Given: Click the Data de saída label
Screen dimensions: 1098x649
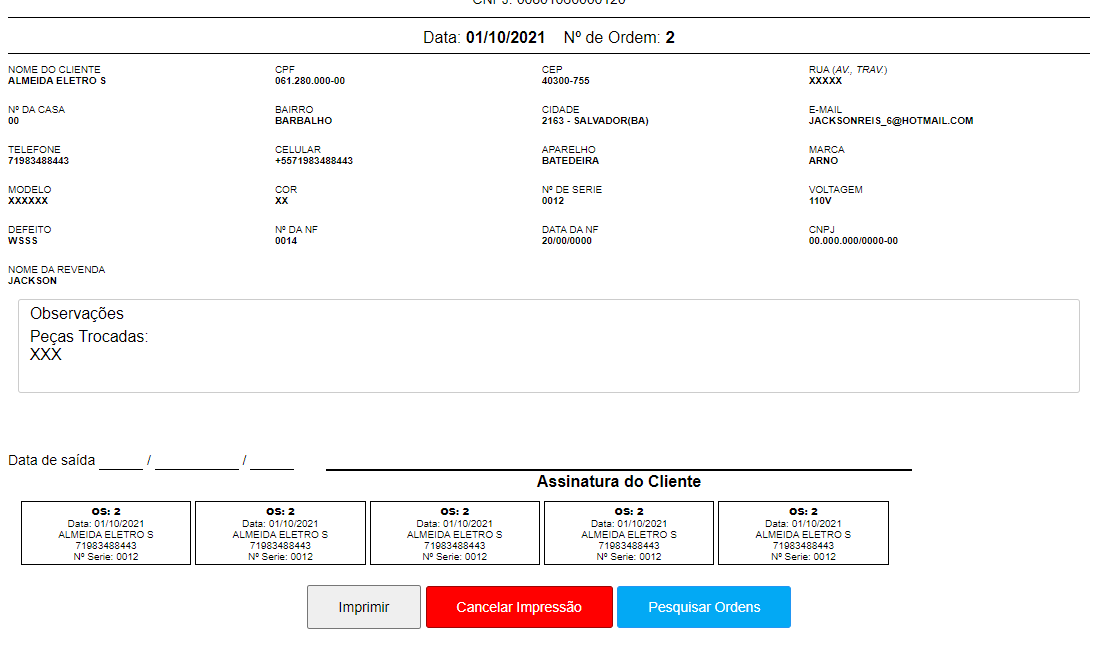Looking at the screenshot, I should tap(52, 461).
